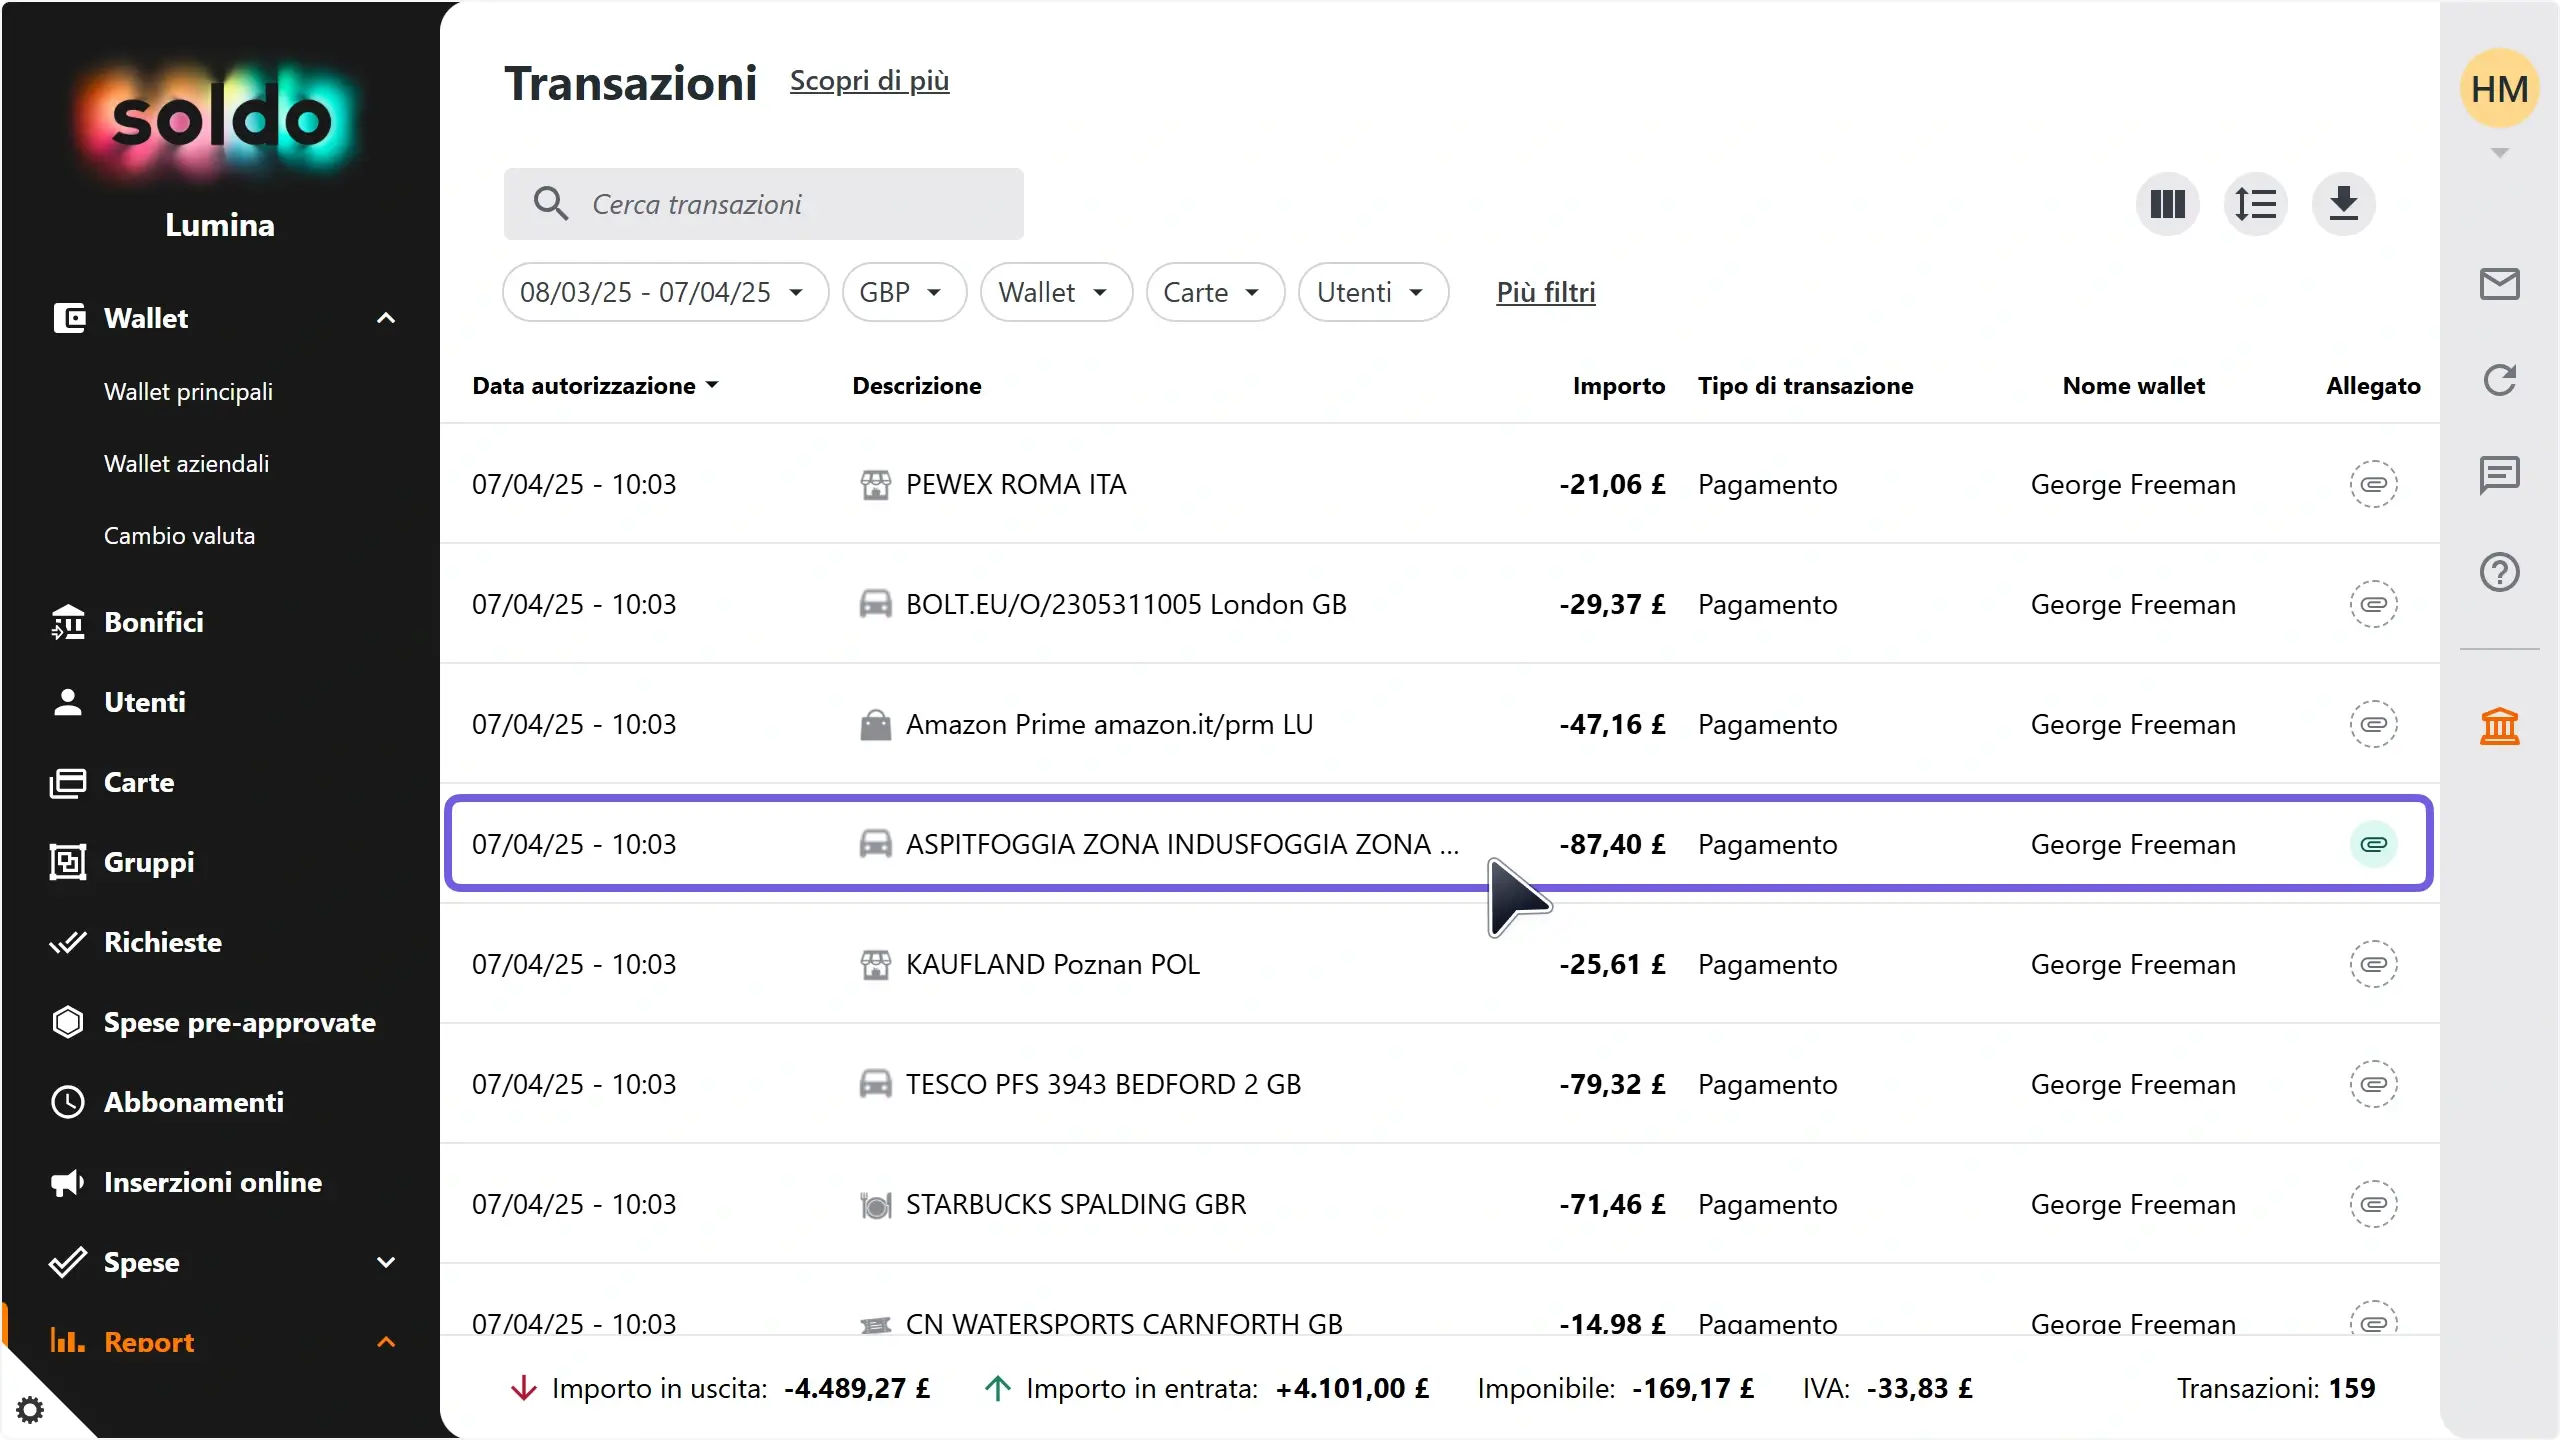Go to Bonifici section

coord(154,622)
